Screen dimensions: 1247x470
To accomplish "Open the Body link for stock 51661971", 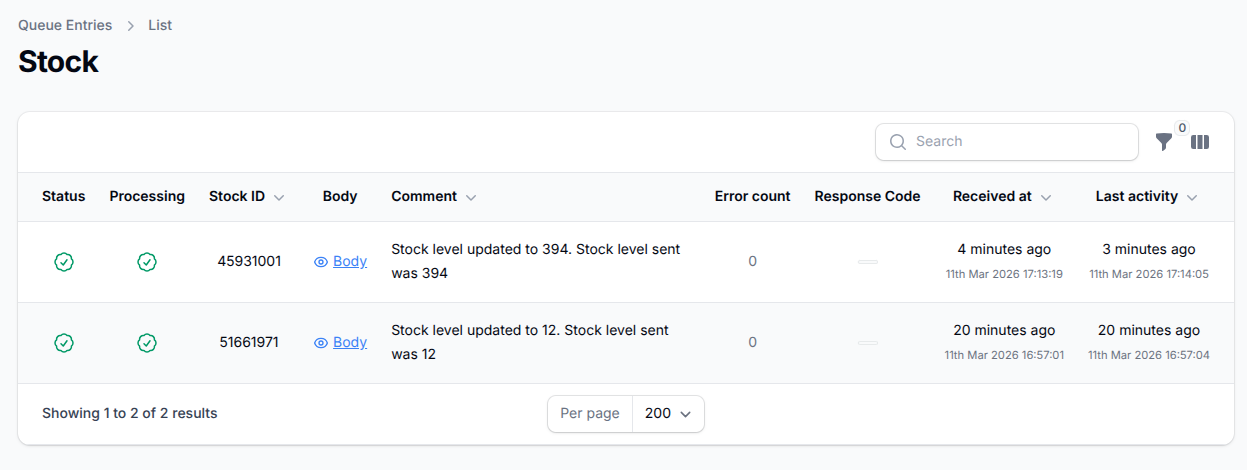I will pos(350,343).
